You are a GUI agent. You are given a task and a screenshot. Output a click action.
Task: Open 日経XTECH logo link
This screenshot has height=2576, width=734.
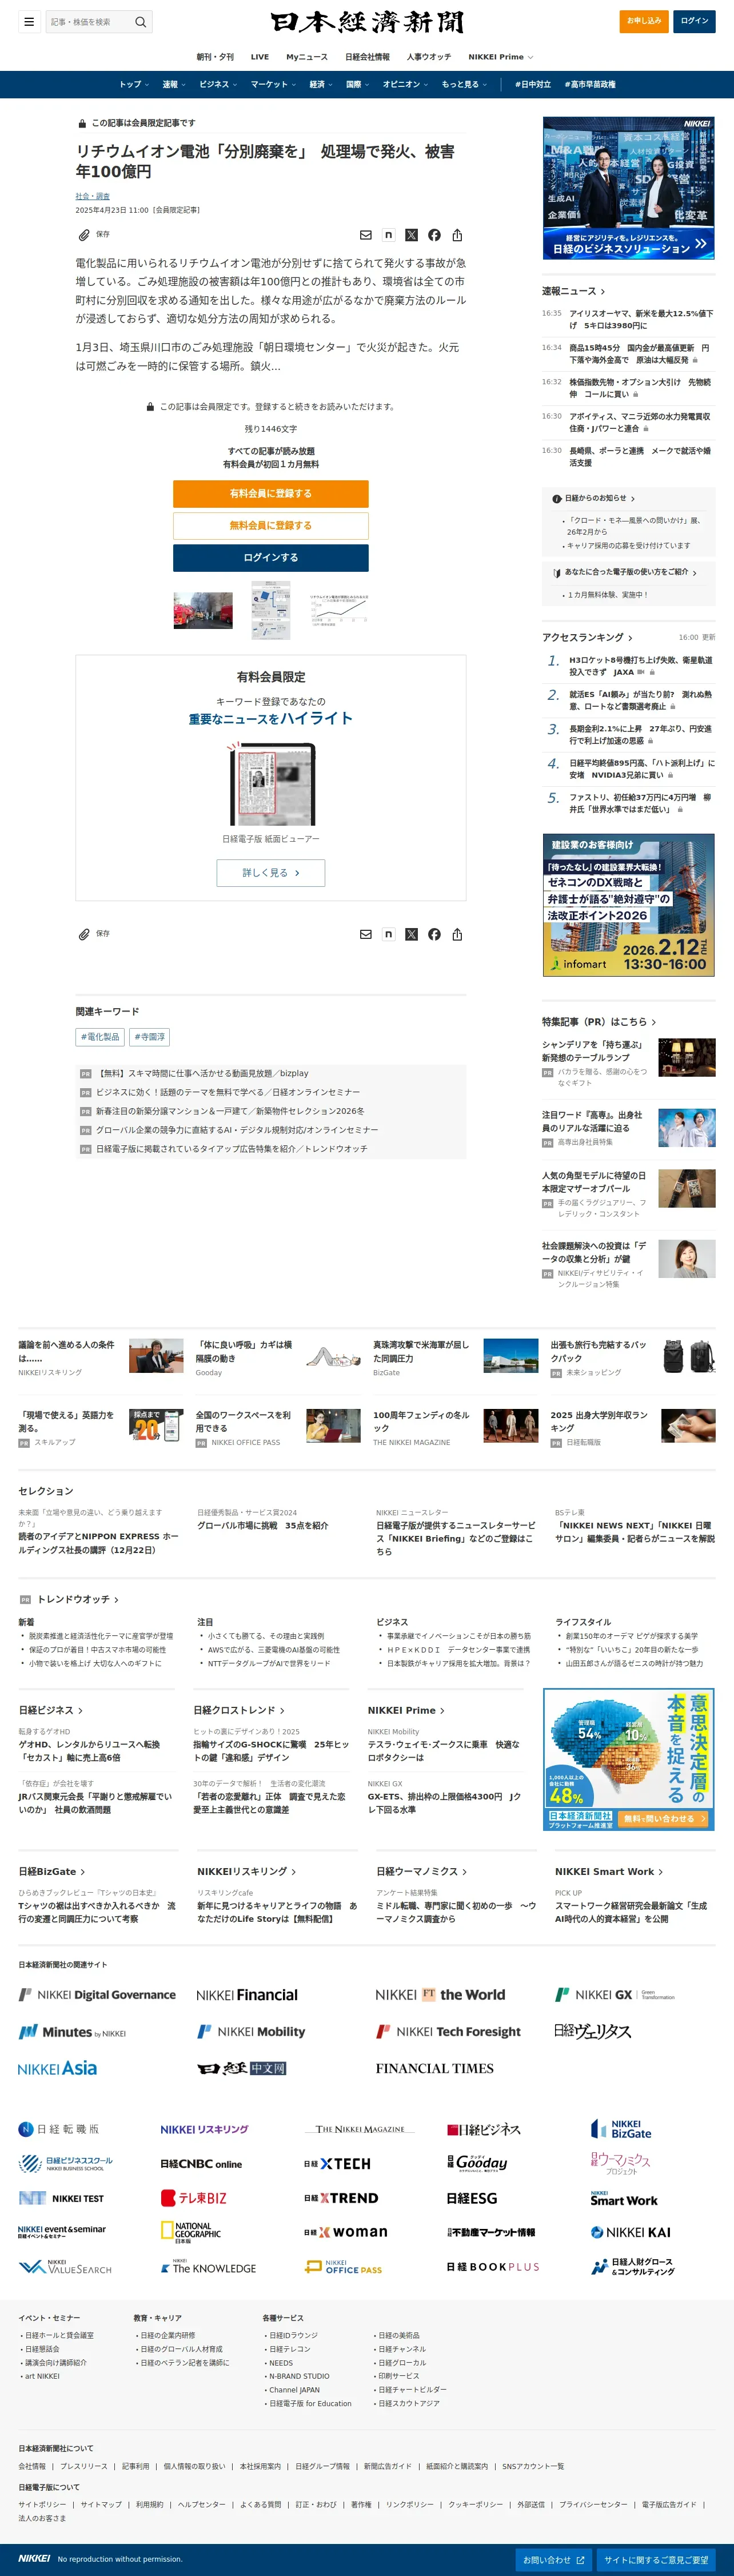337,2163
